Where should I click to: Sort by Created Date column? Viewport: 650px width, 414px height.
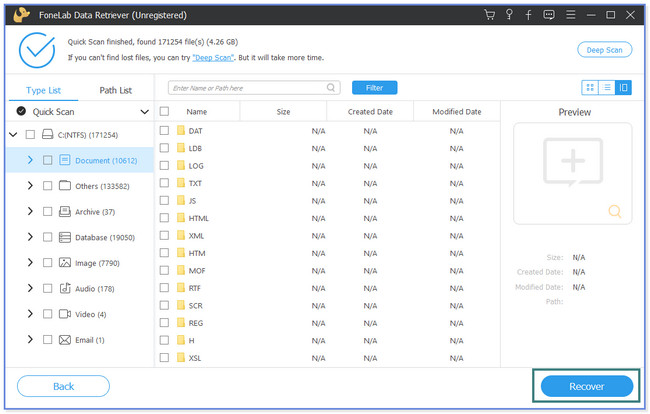click(370, 111)
